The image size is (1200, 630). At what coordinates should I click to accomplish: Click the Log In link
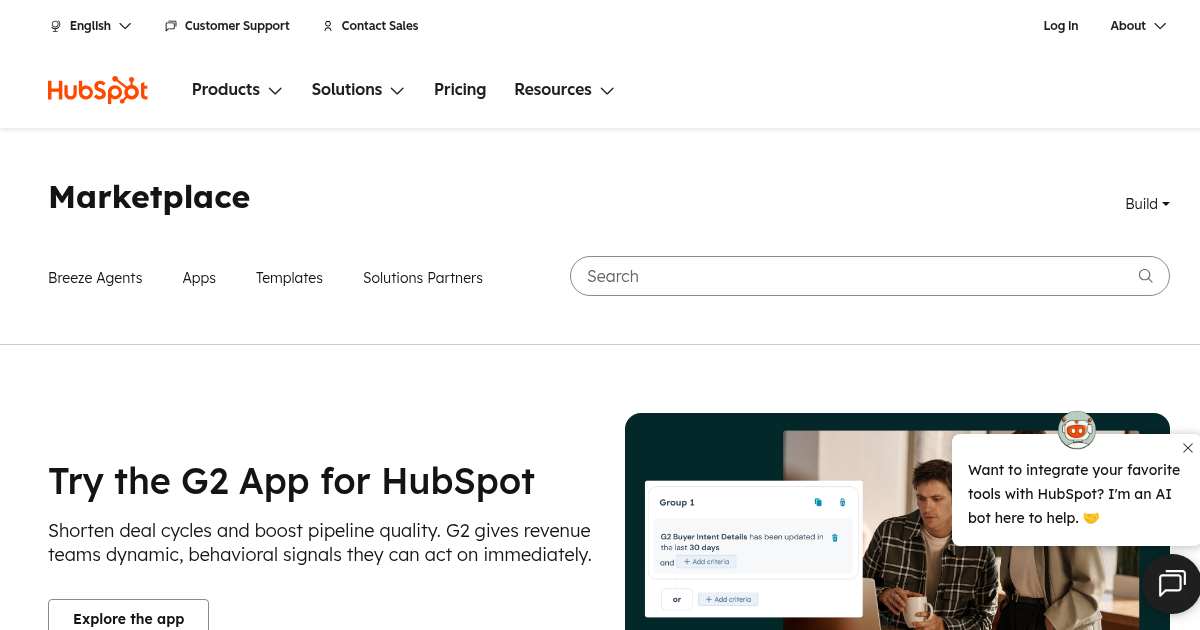click(x=1060, y=26)
